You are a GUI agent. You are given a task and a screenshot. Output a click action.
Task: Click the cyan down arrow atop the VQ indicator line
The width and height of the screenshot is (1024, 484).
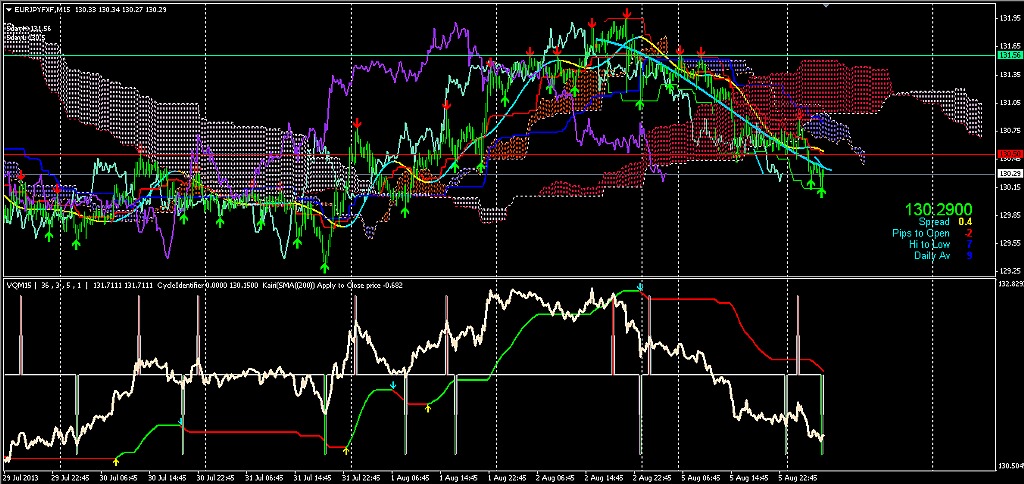(x=641, y=286)
